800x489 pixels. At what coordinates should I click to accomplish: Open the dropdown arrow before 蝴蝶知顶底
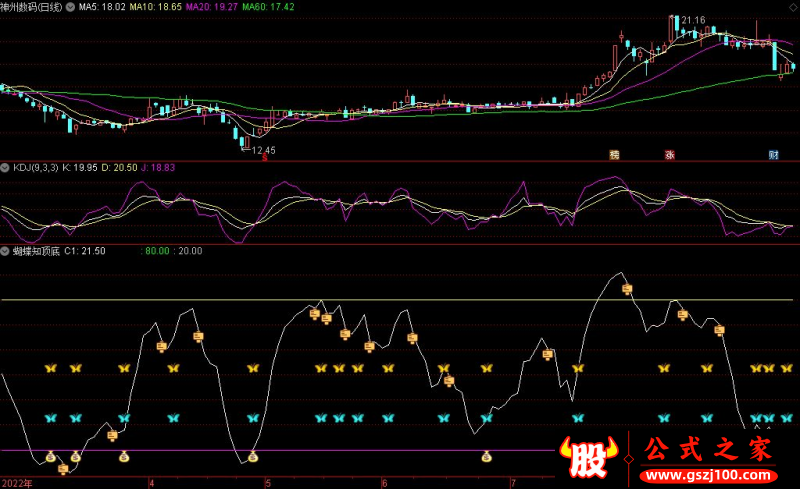[x=5, y=250]
